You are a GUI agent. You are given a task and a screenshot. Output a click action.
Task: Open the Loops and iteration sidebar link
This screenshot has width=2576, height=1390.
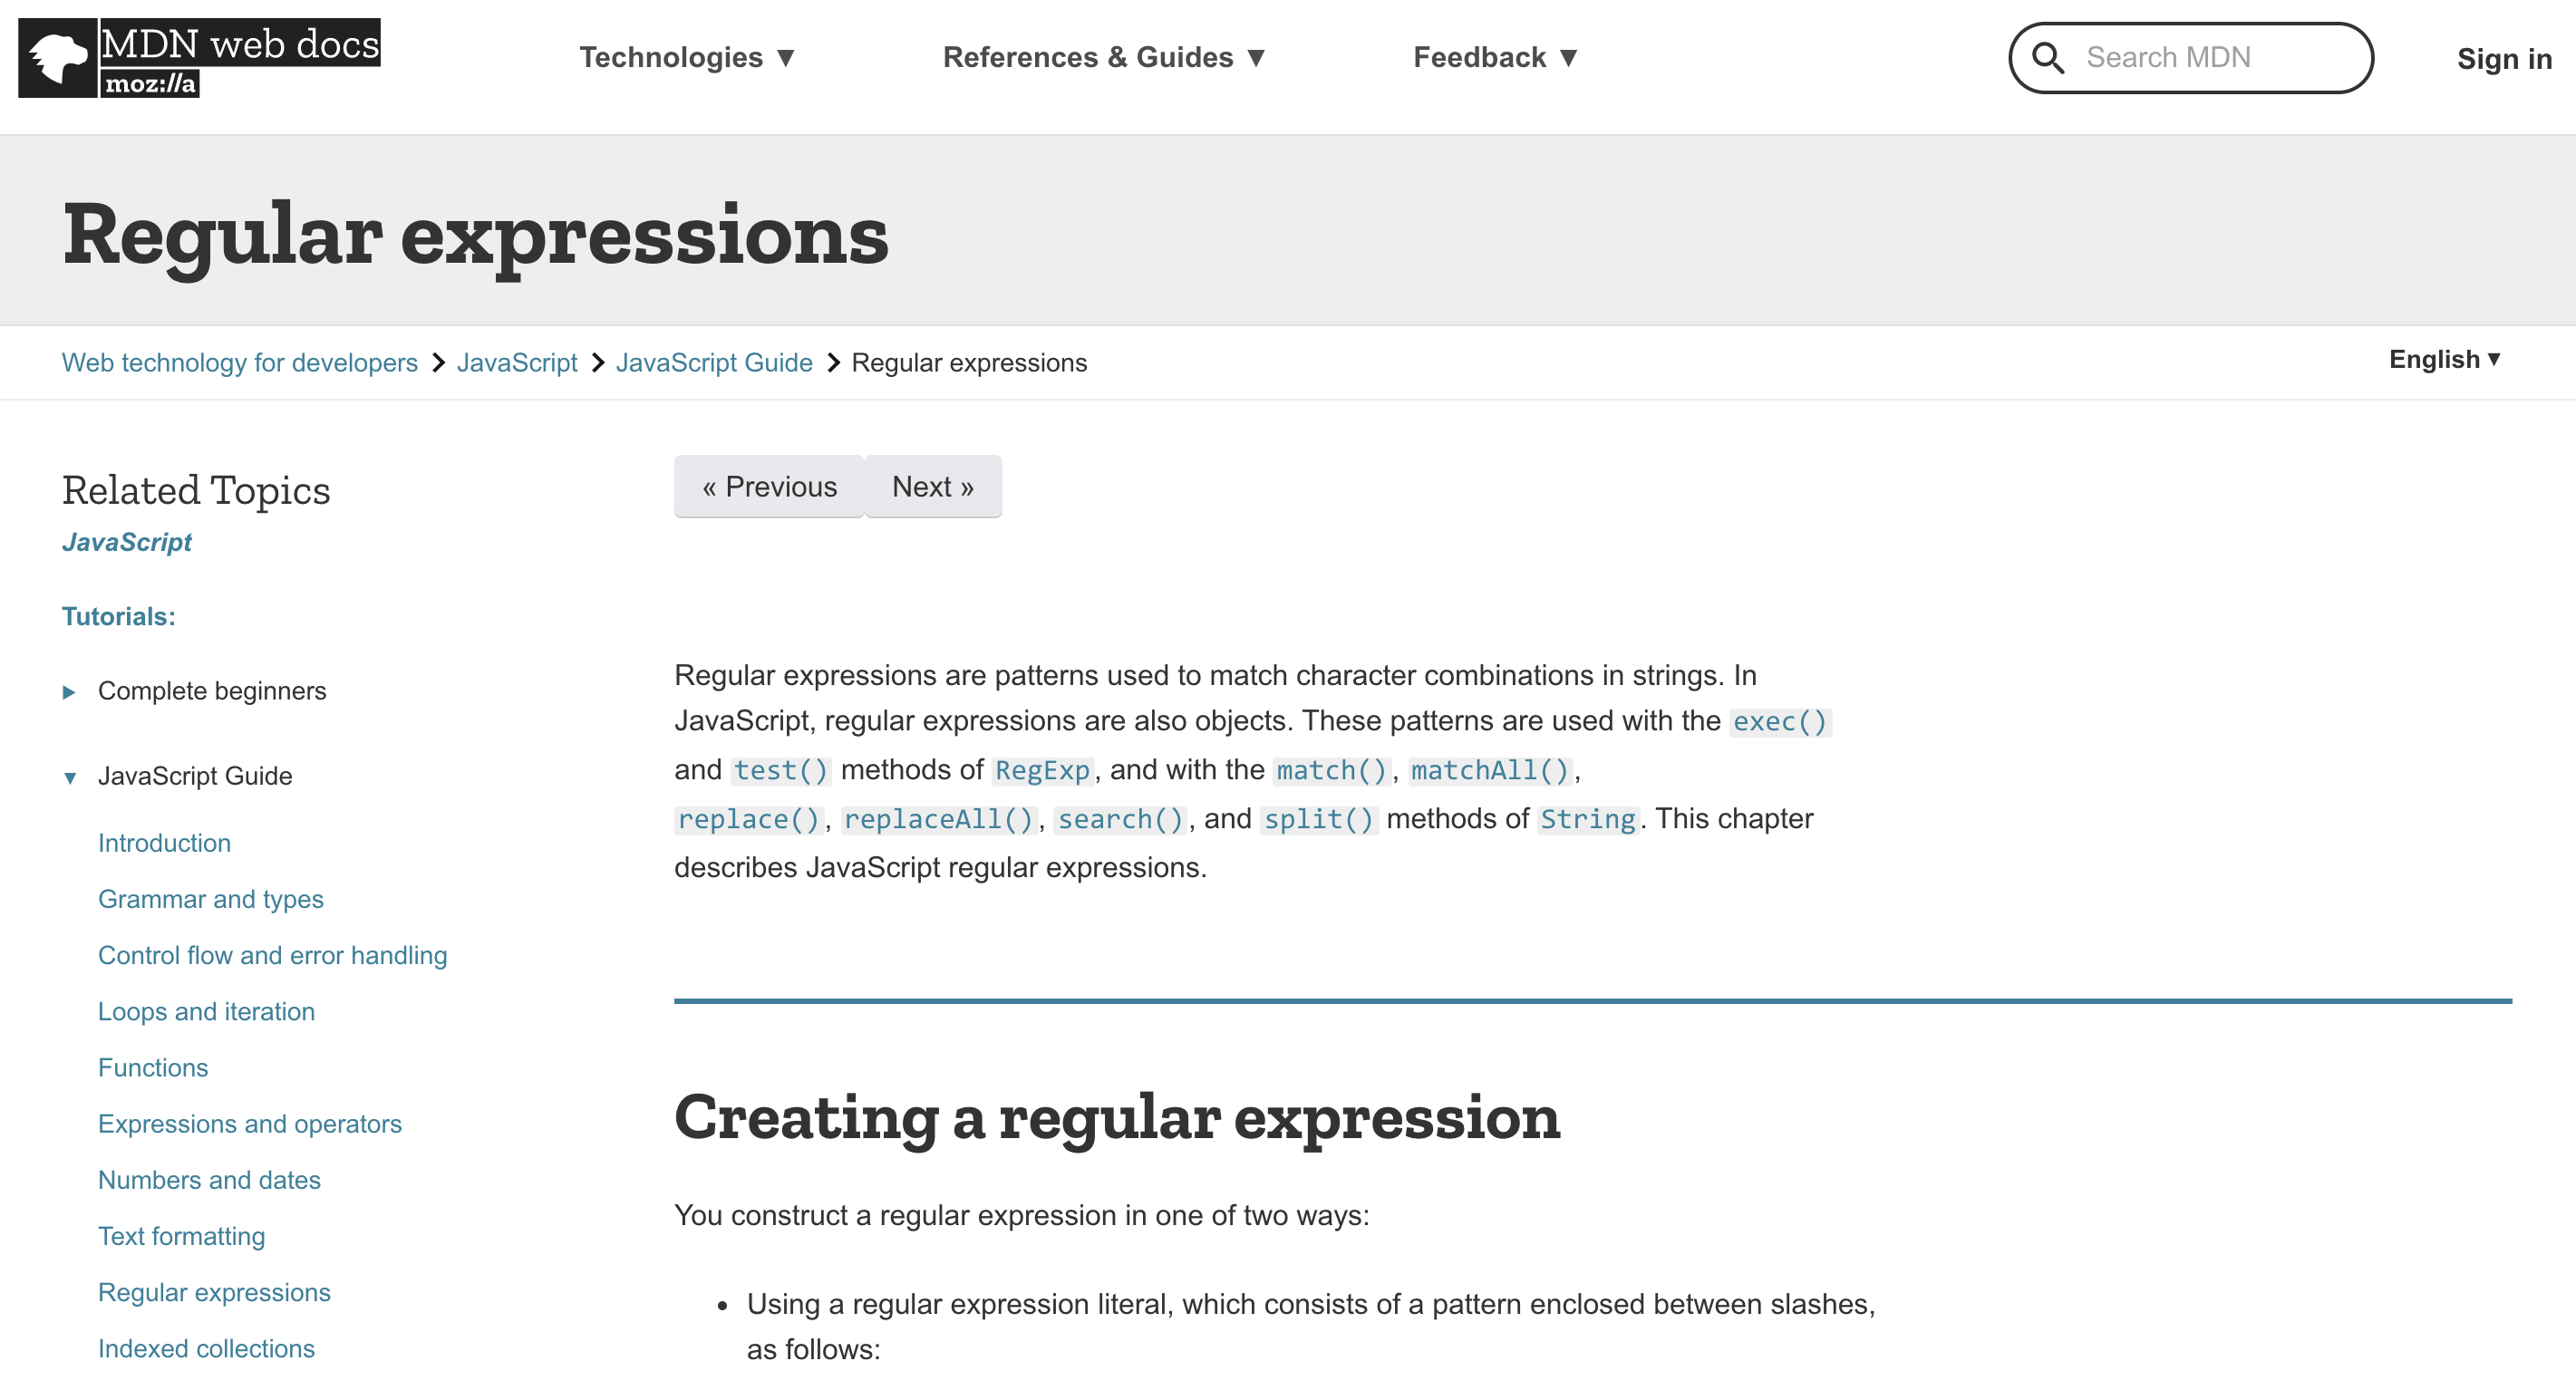tap(206, 1012)
